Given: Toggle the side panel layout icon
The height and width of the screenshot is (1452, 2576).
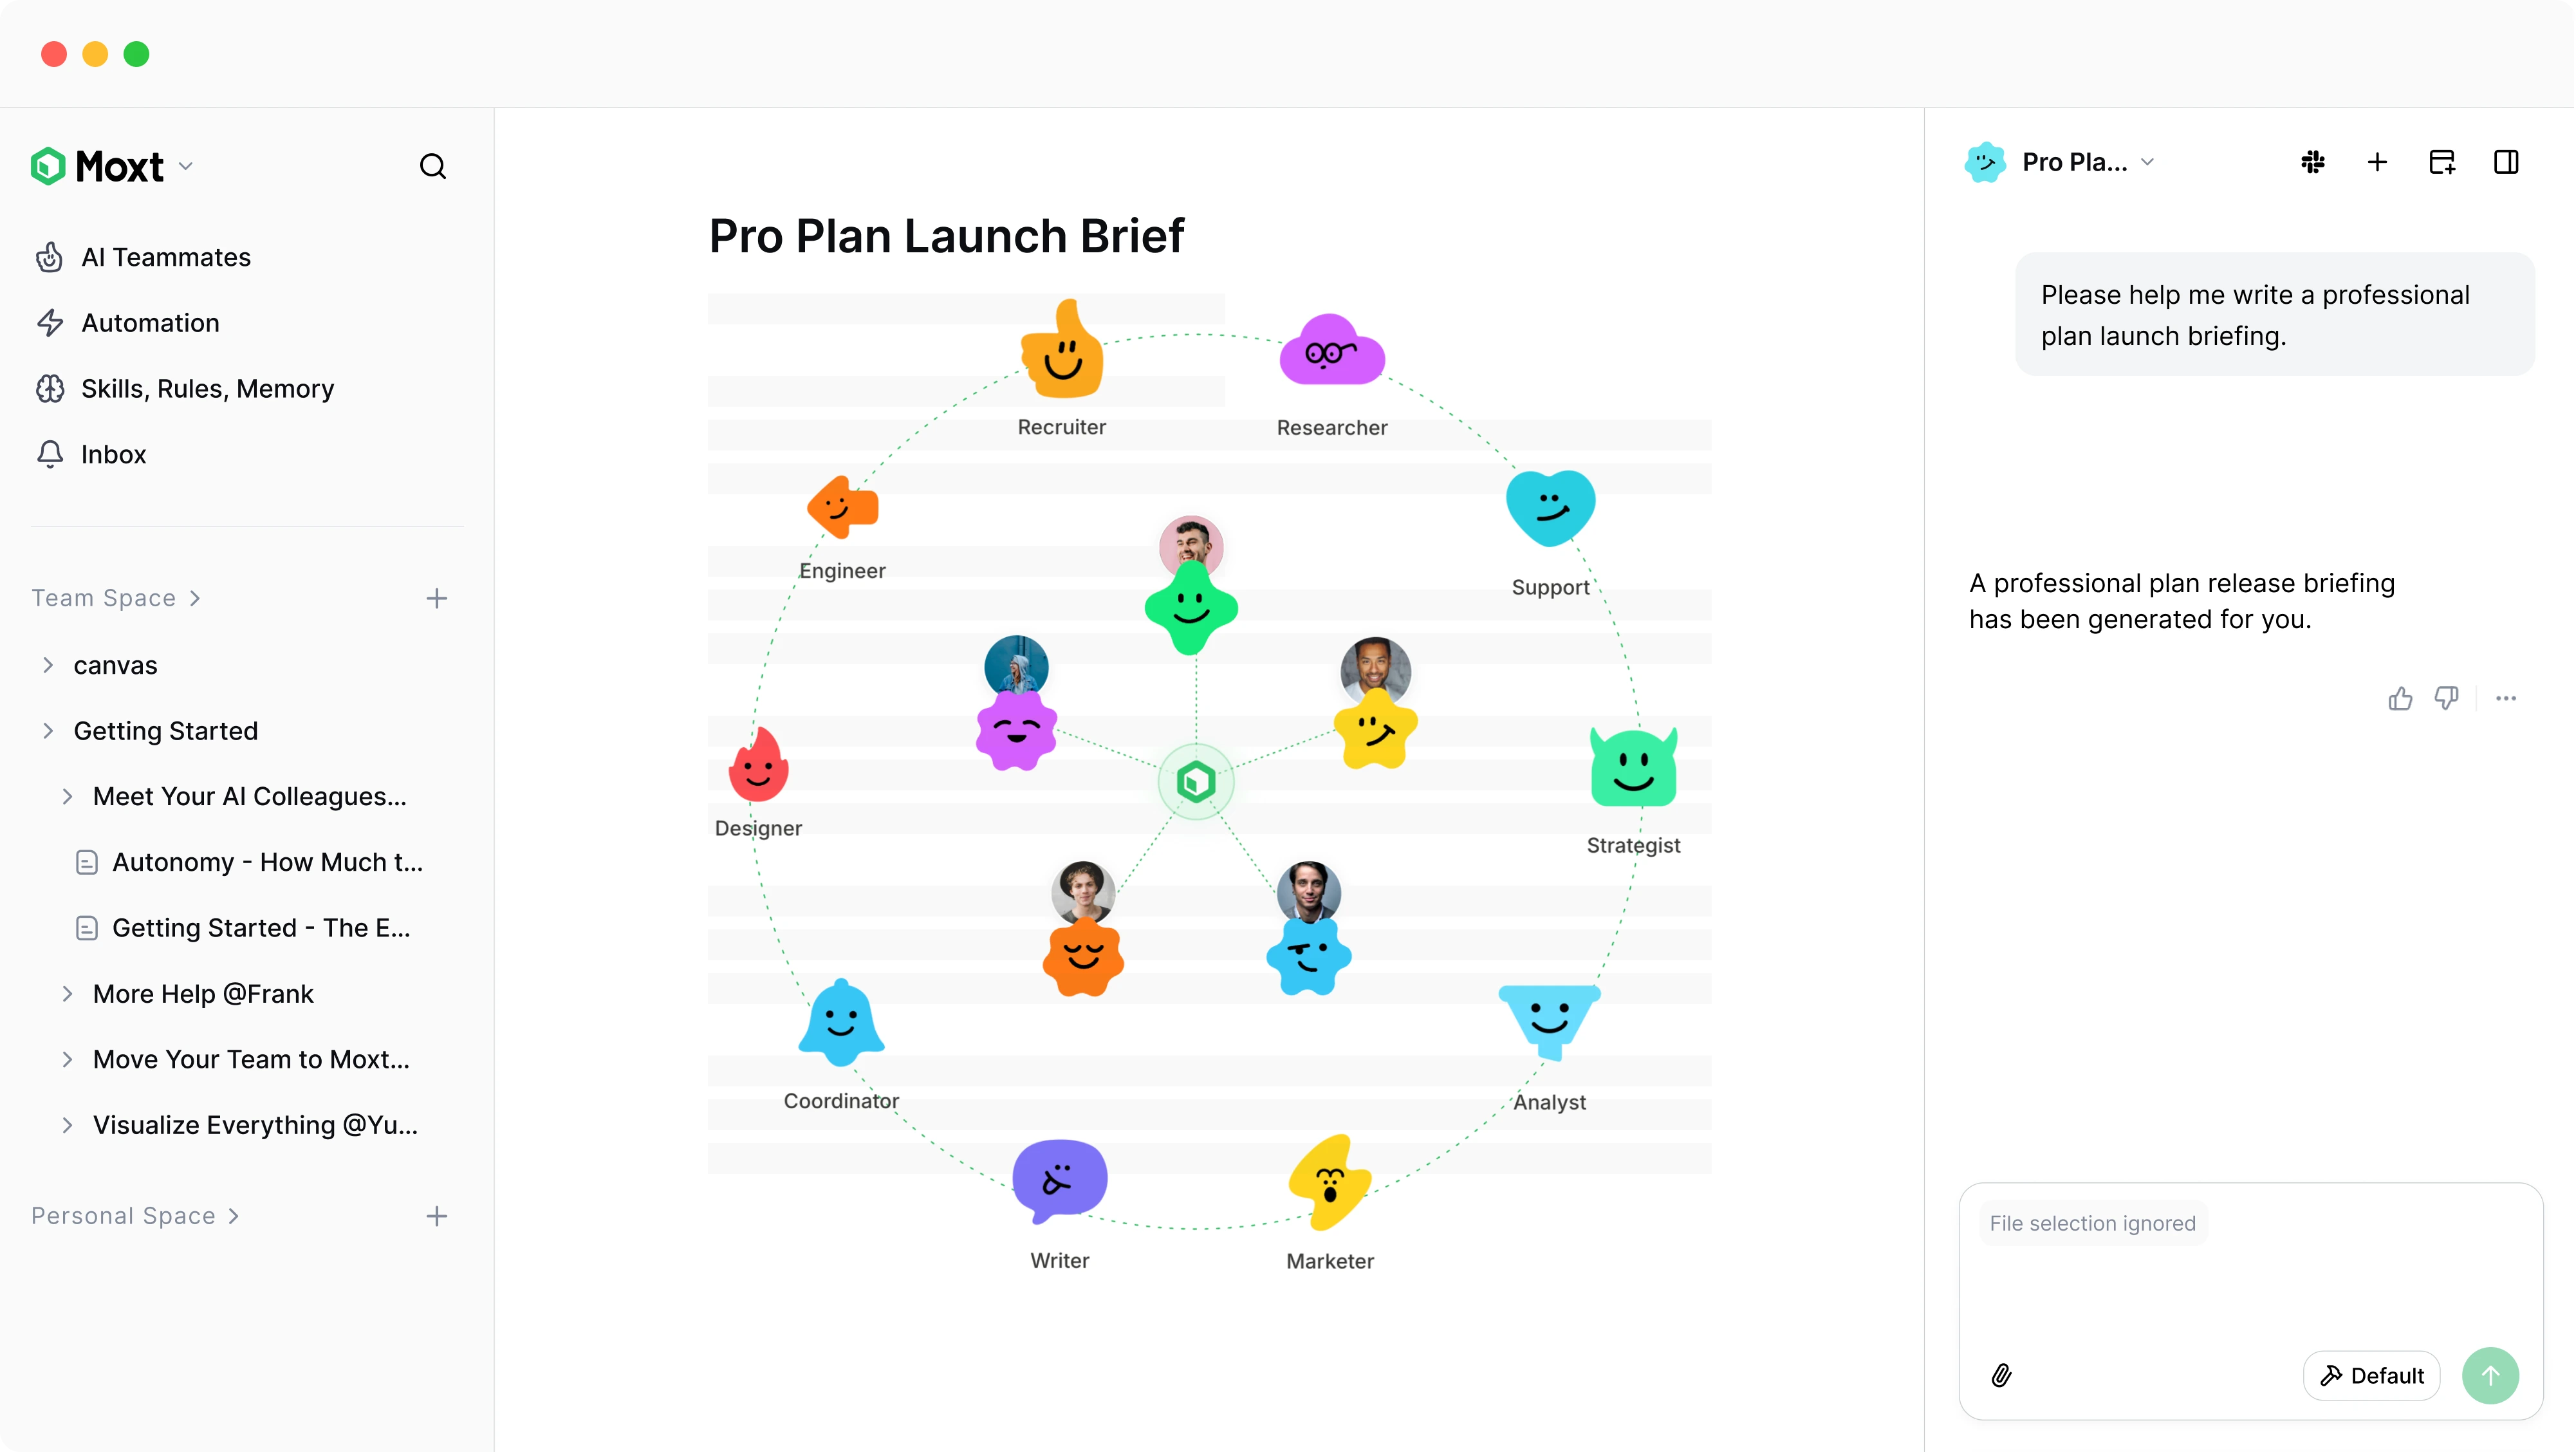Looking at the screenshot, I should 2506,162.
